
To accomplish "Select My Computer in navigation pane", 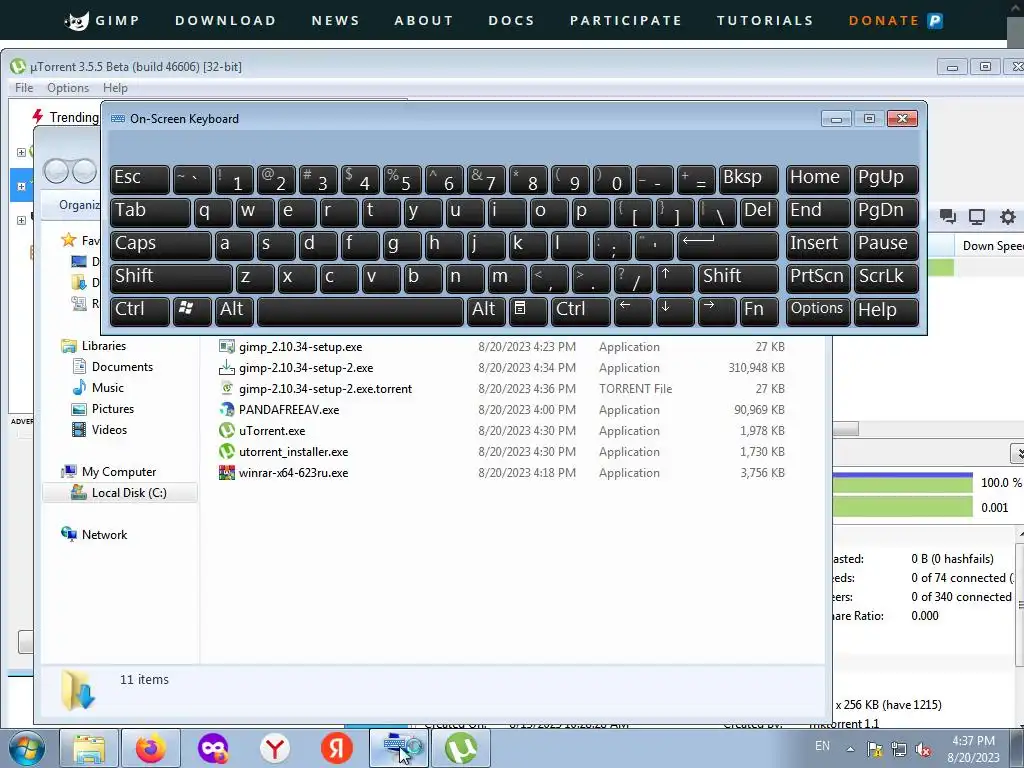I will pos(119,471).
